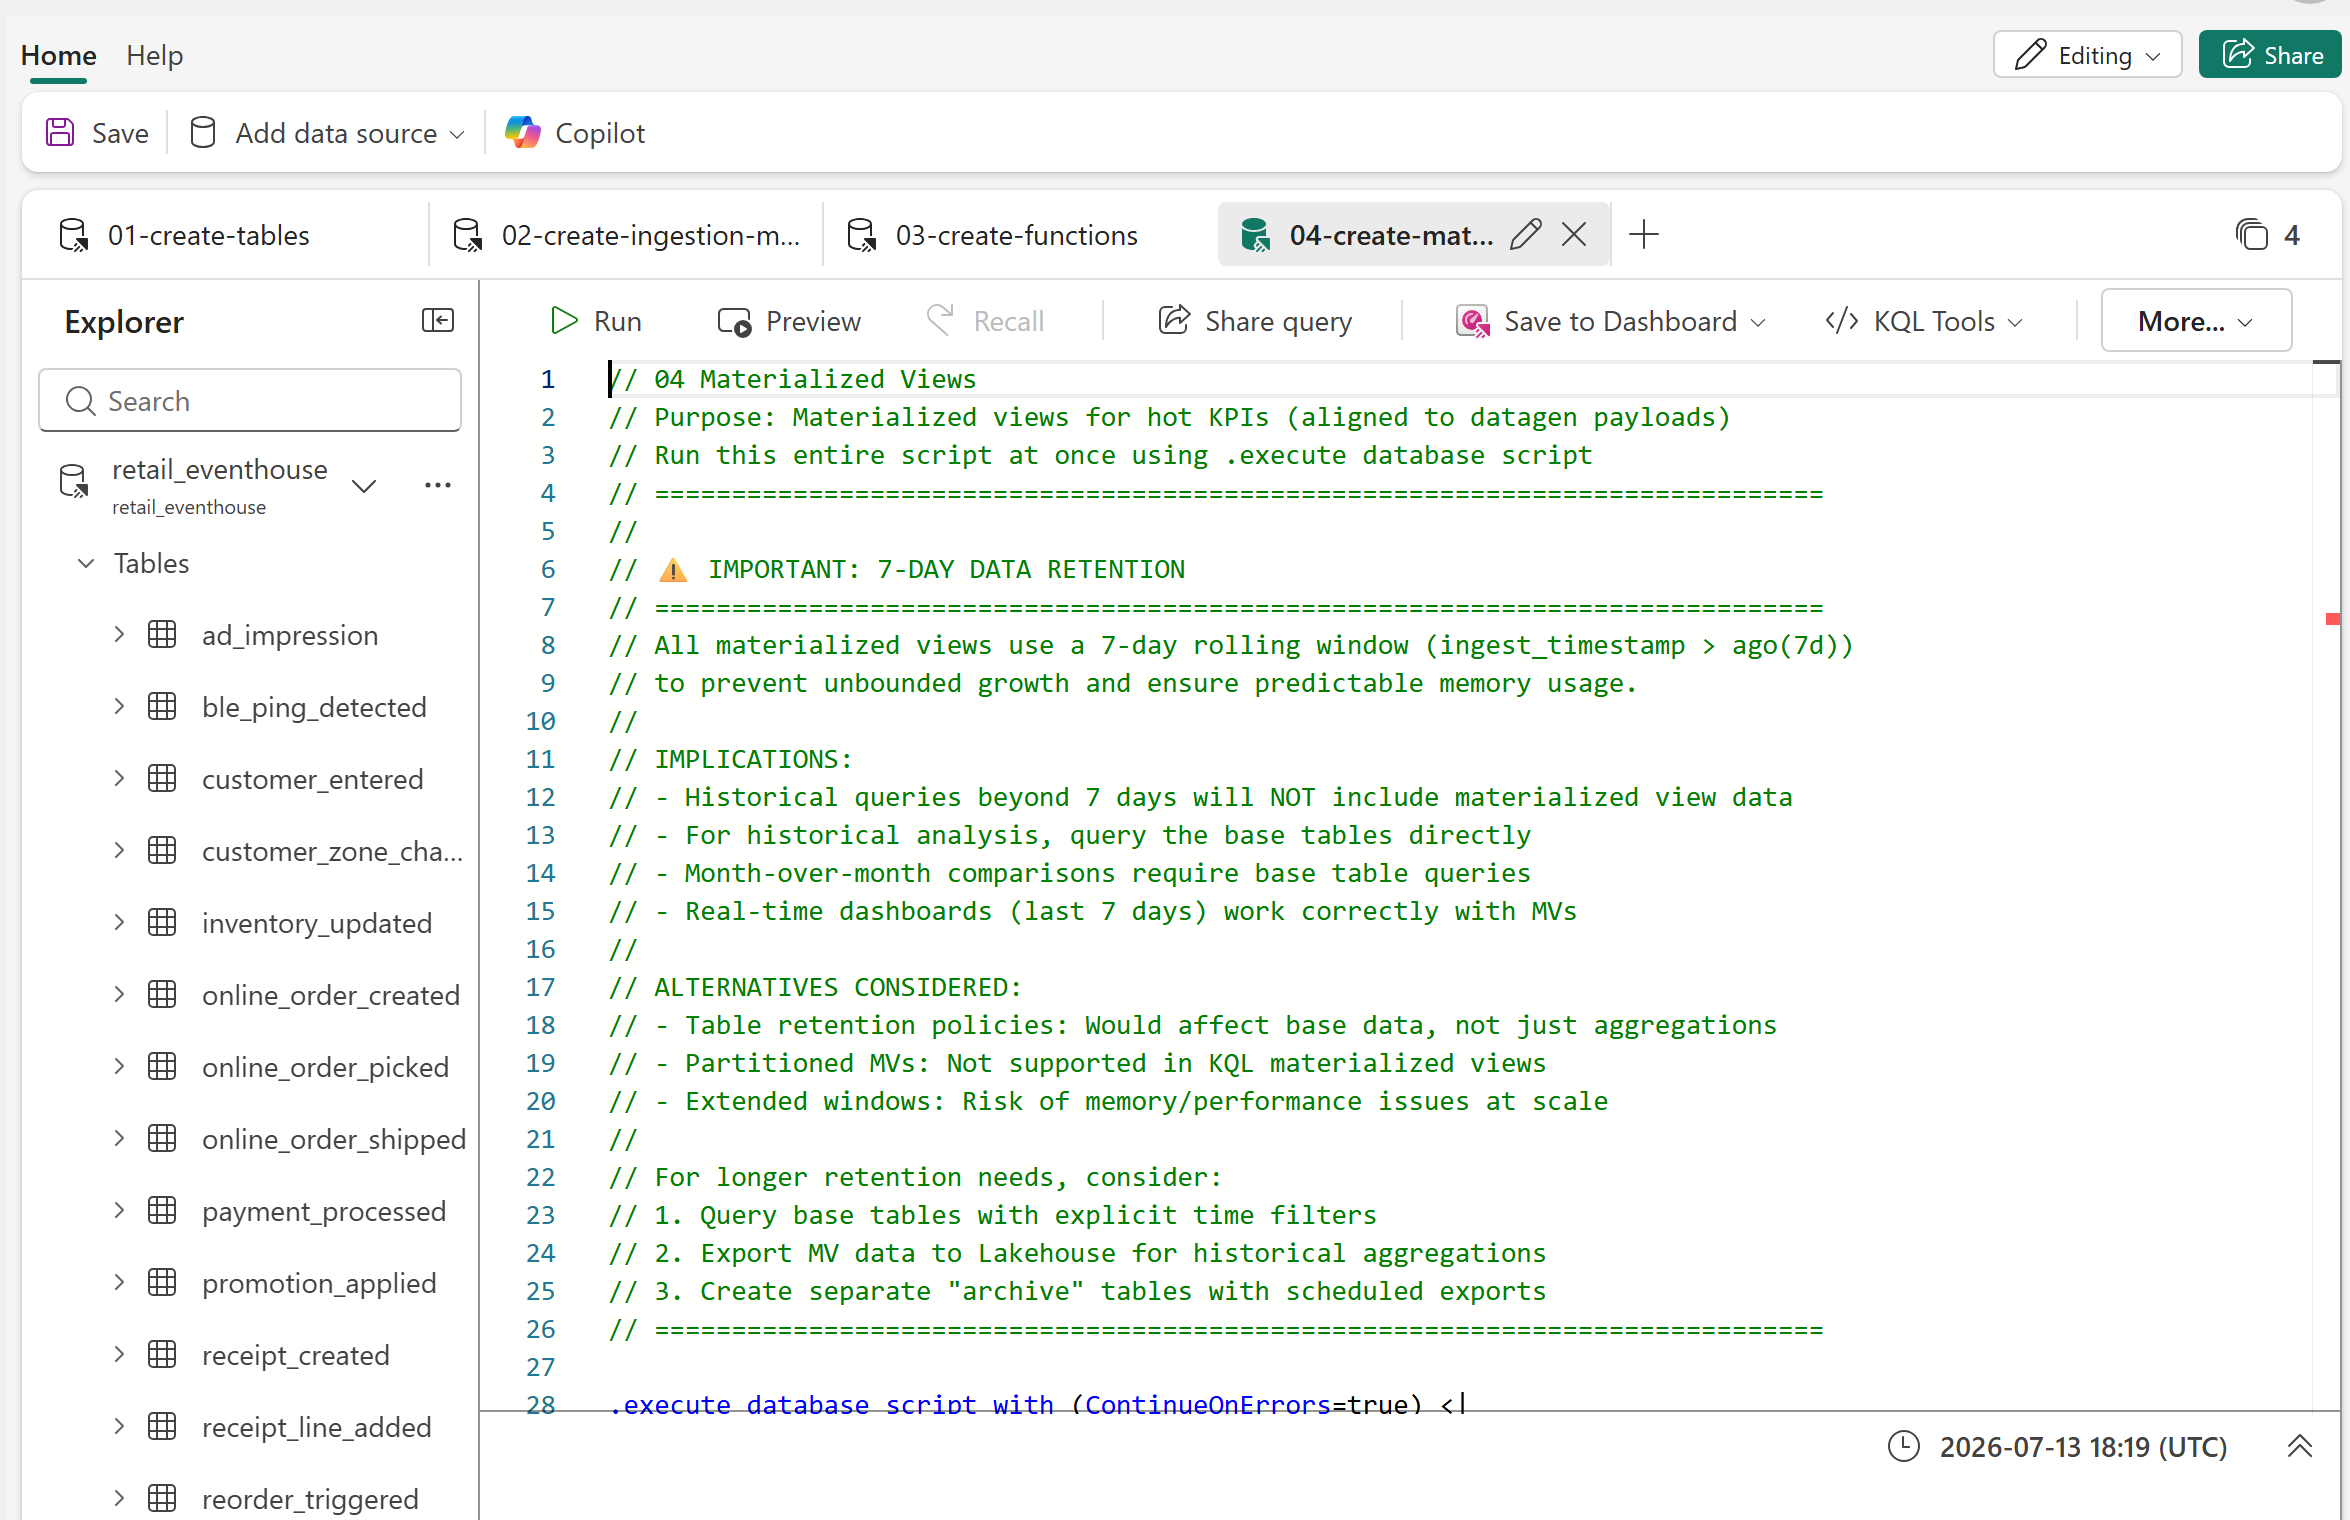Expand results pane with double chevron

click(2300, 1446)
